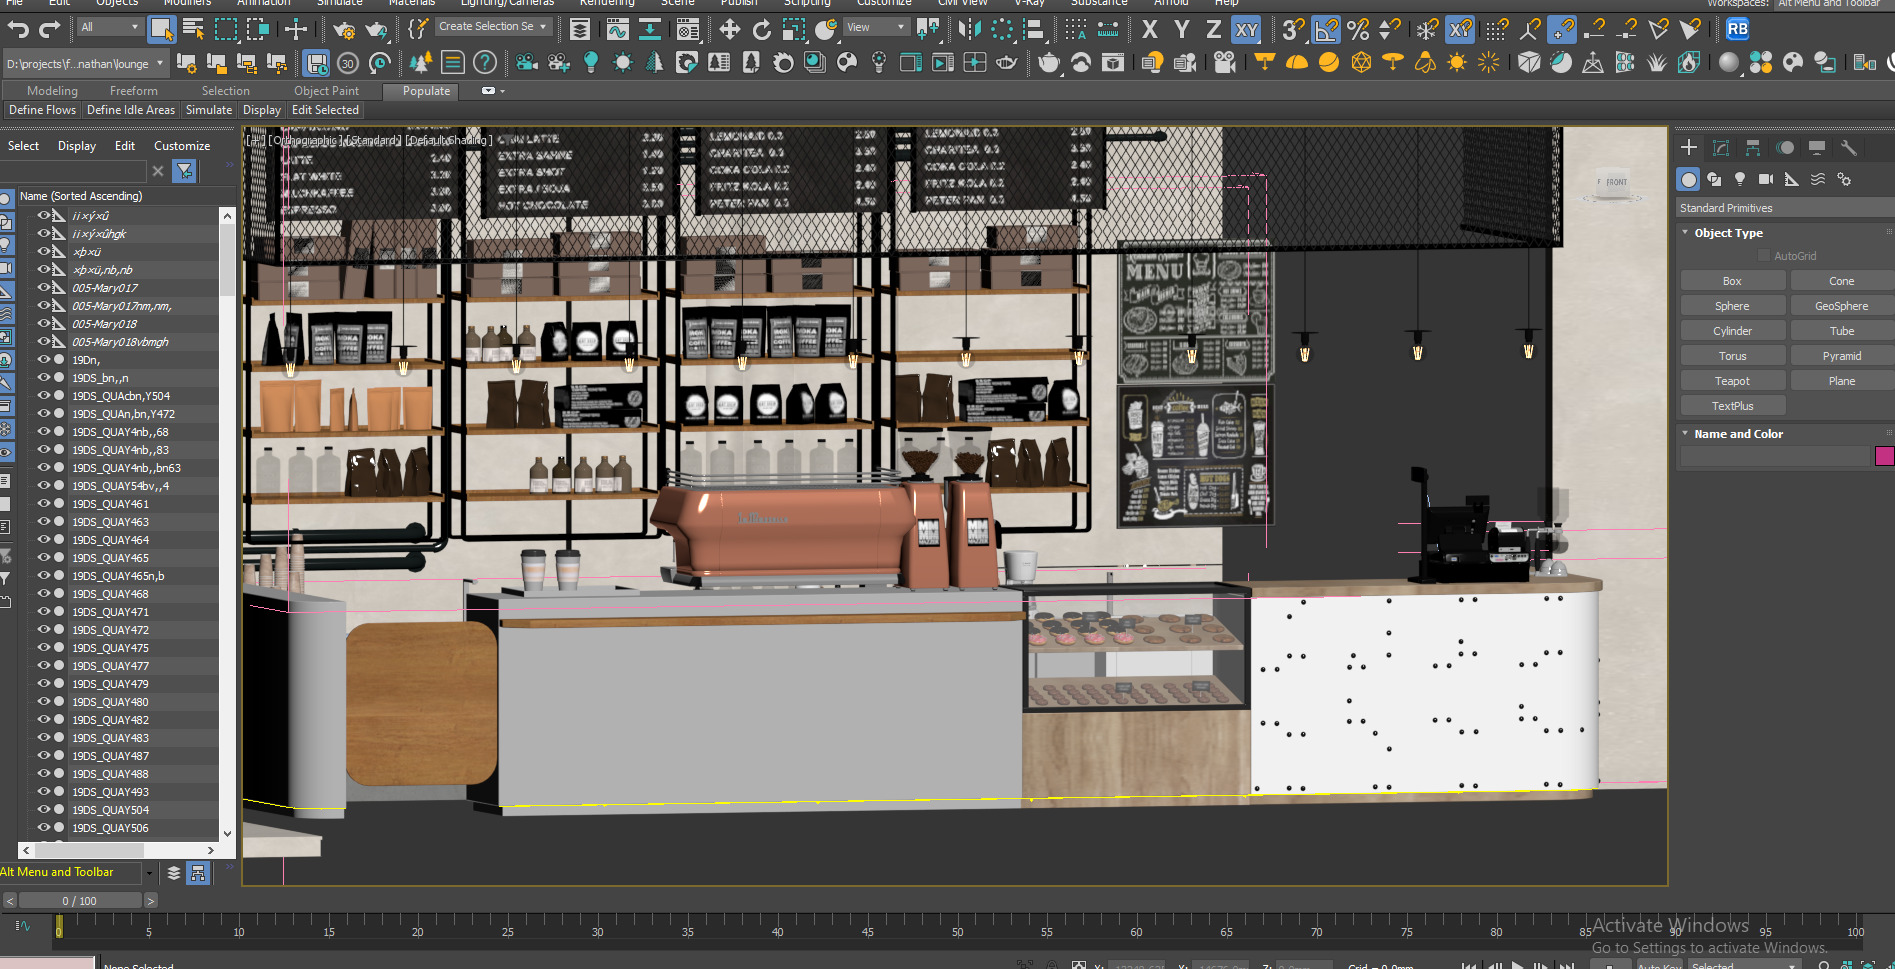Viewport: 1895px width, 969px height.
Task: Select the Rotate transform tool
Action: (762, 29)
